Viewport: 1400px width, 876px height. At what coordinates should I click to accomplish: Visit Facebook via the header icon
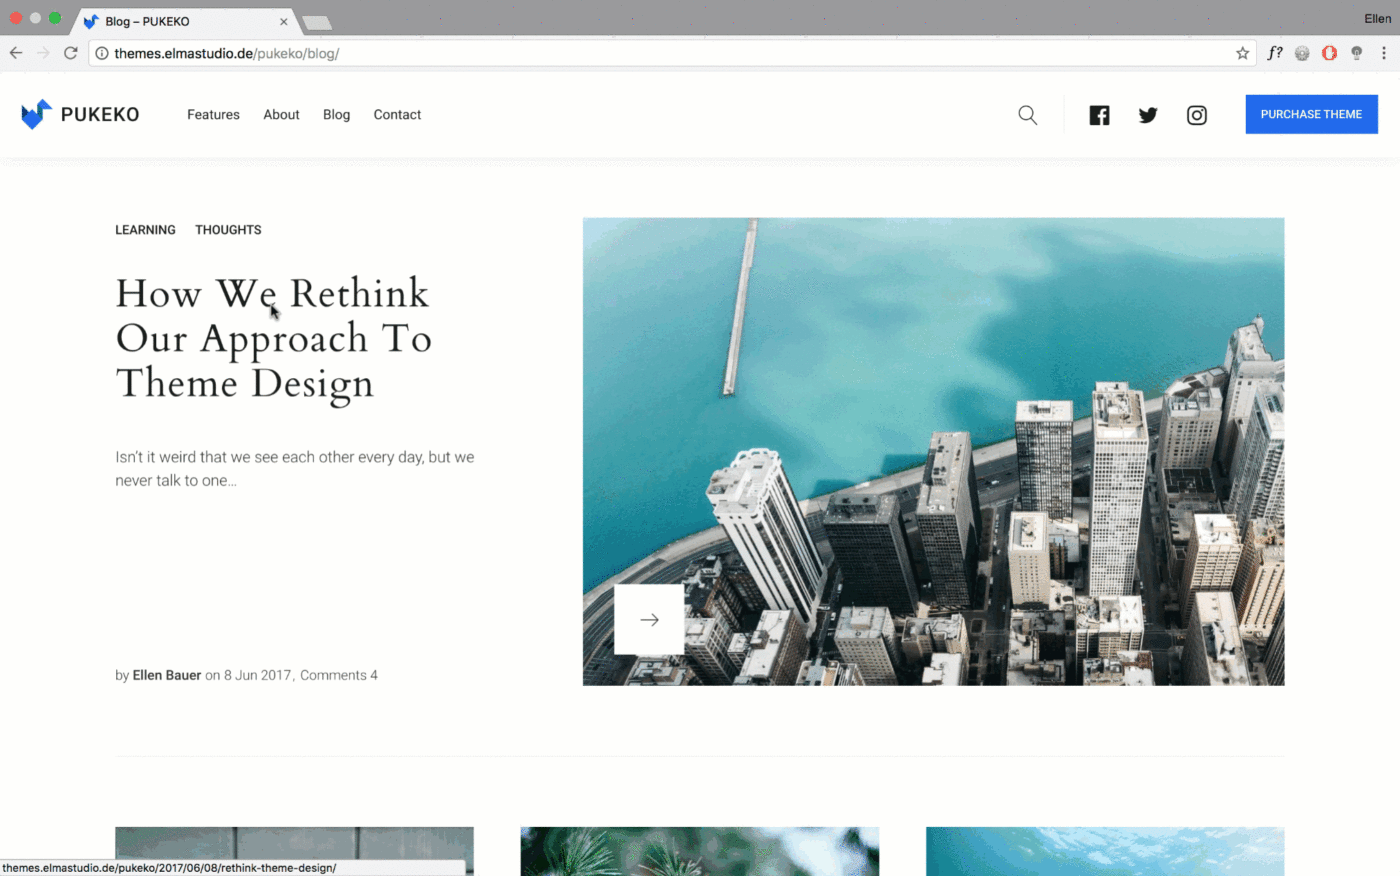[x=1099, y=114]
